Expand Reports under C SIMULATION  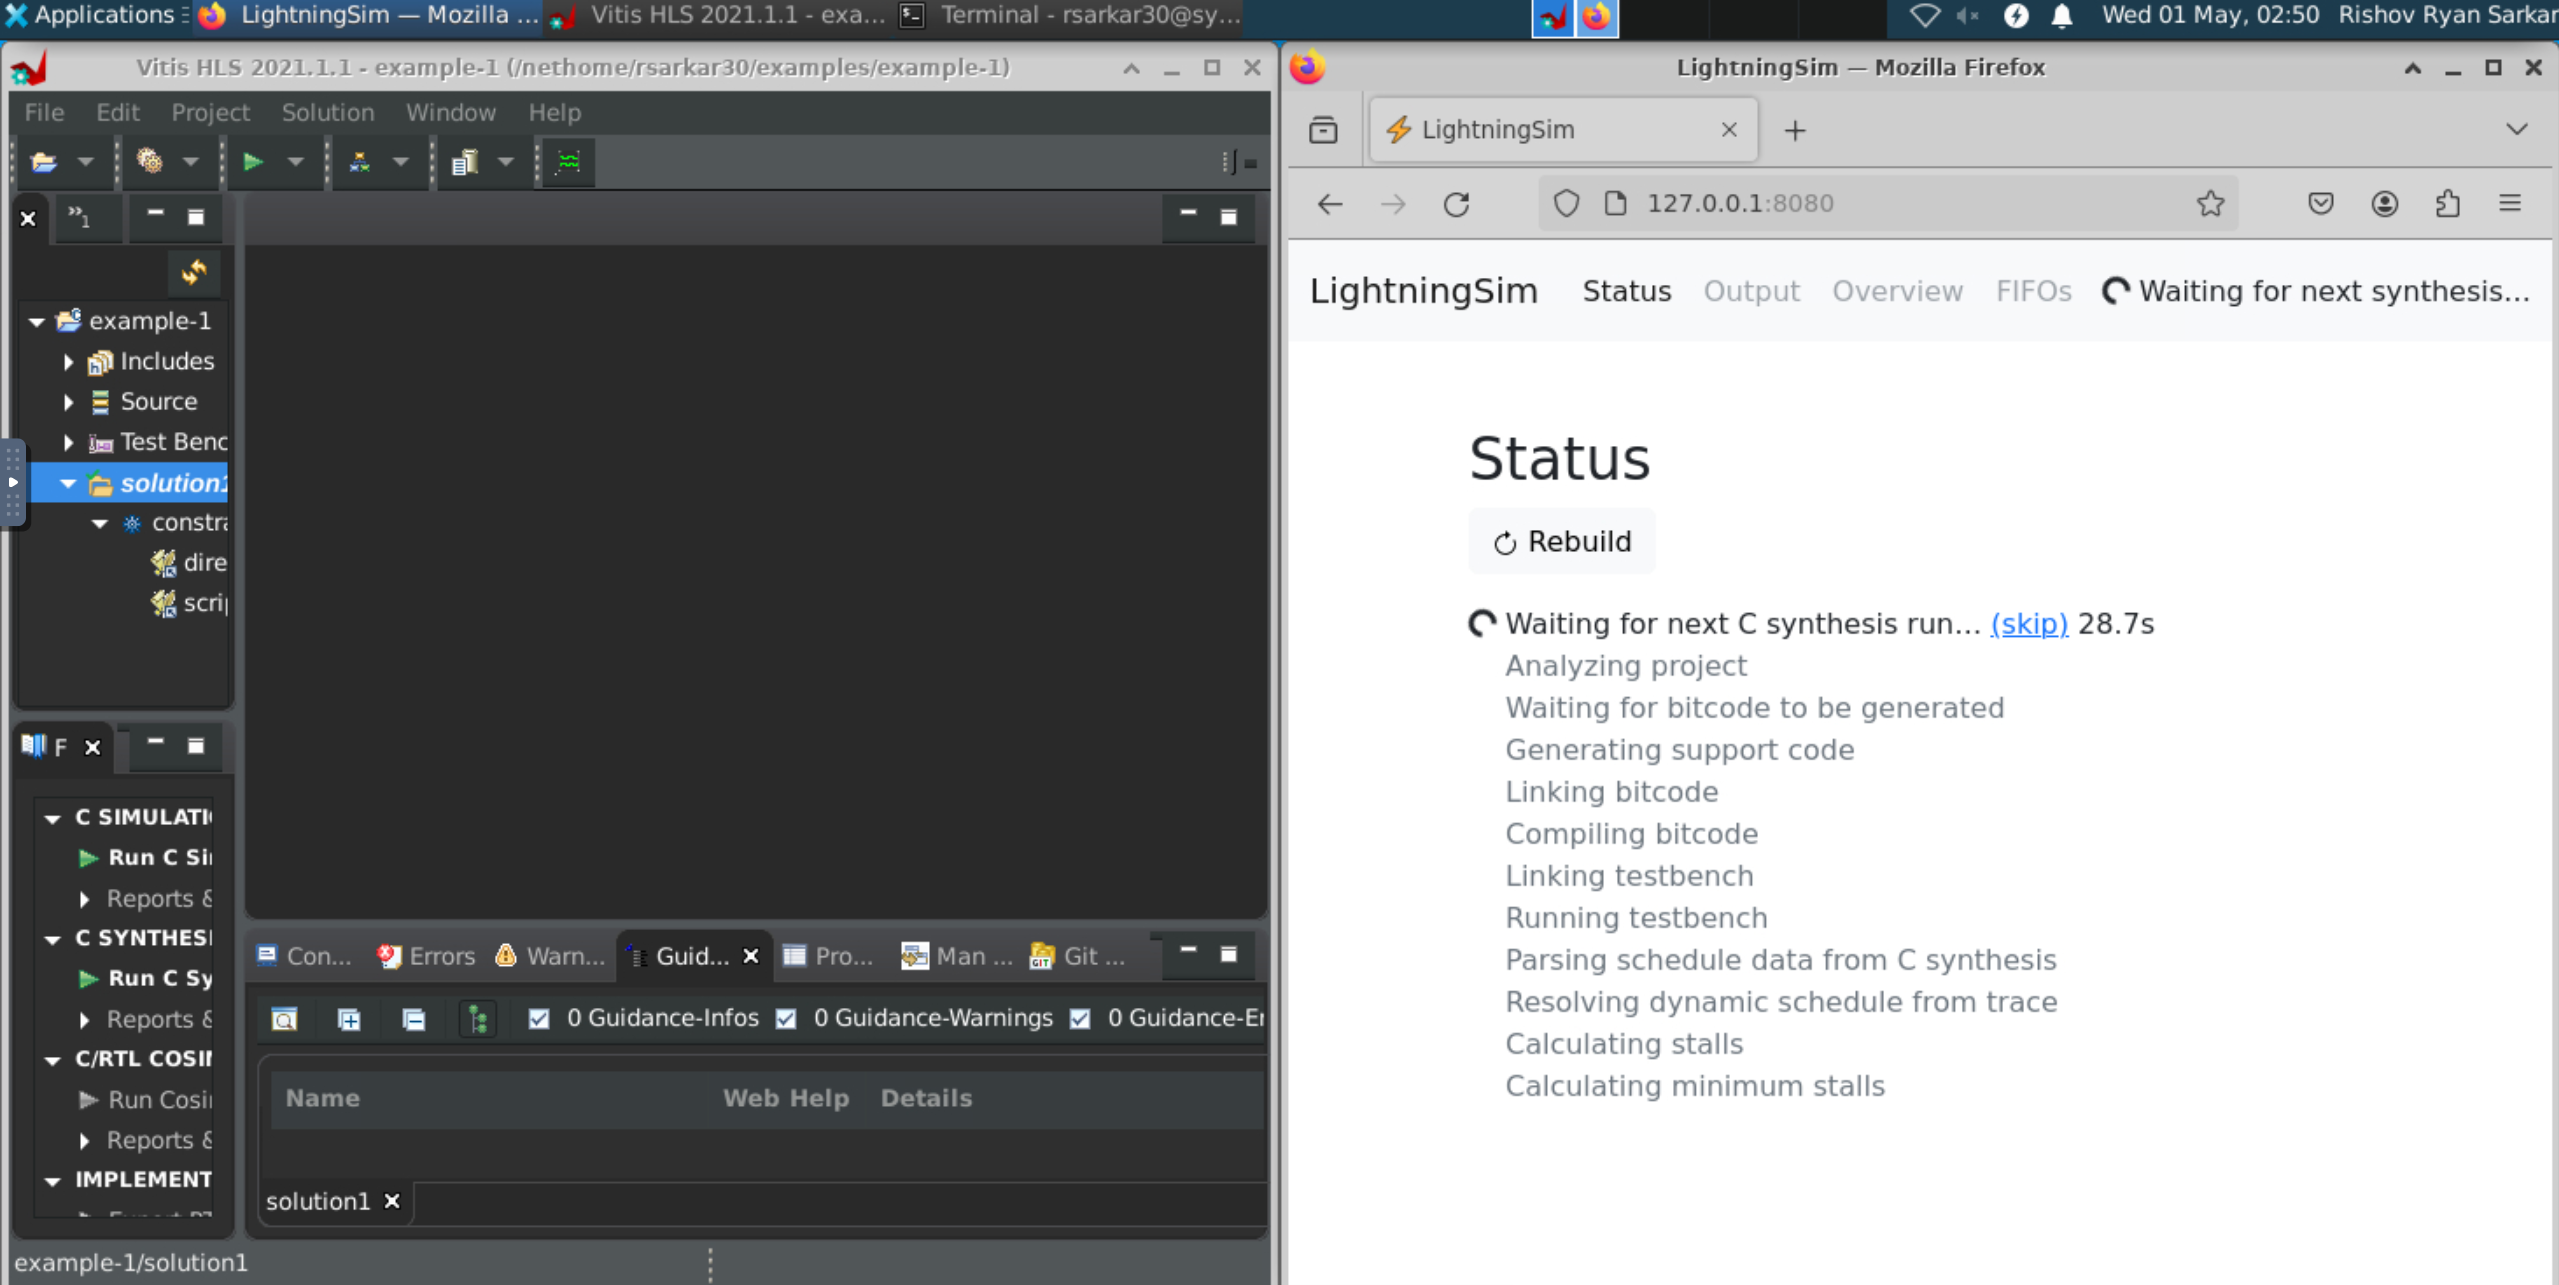[x=84, y=899]
